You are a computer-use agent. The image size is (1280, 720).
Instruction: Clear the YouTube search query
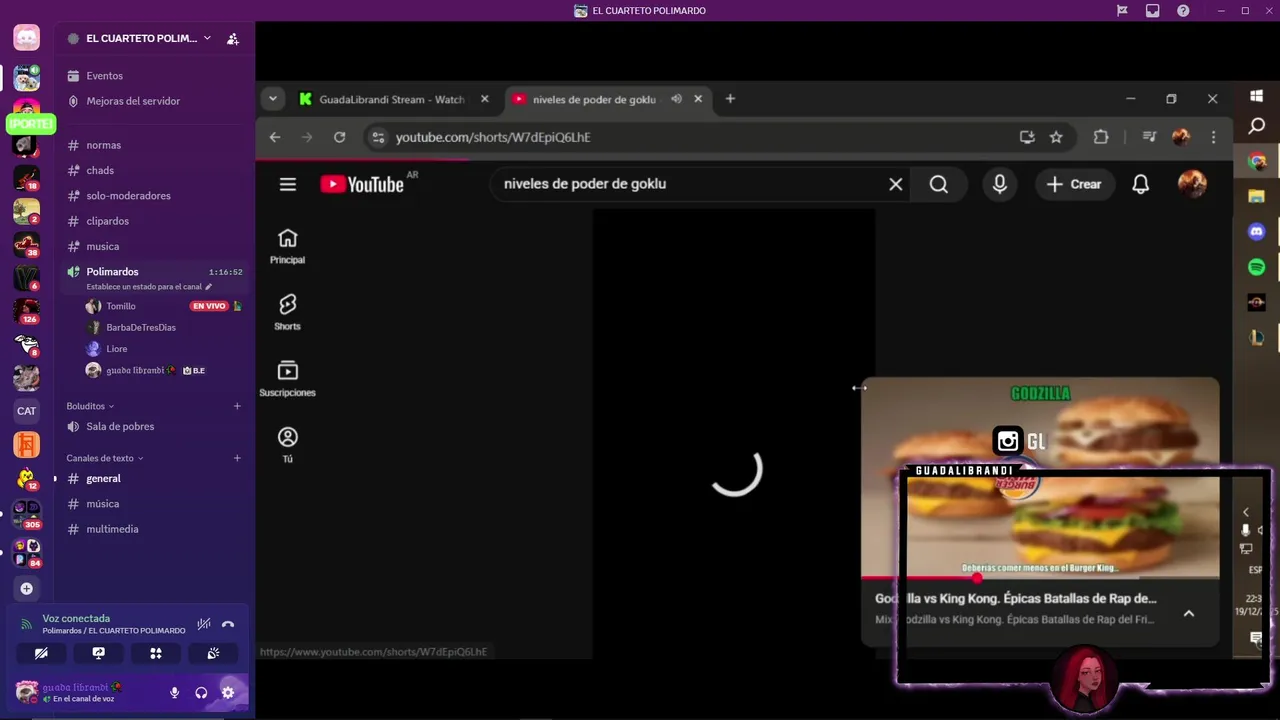tap(896, 184)
